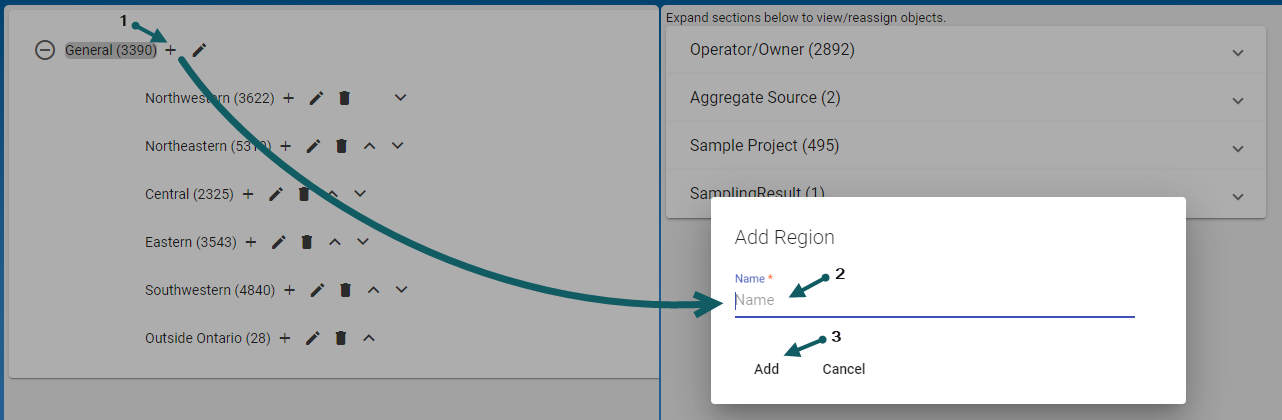The width and height of the screenshot is (1282, 420).
Task: Click the plus icon next to General
Action: 171,50
